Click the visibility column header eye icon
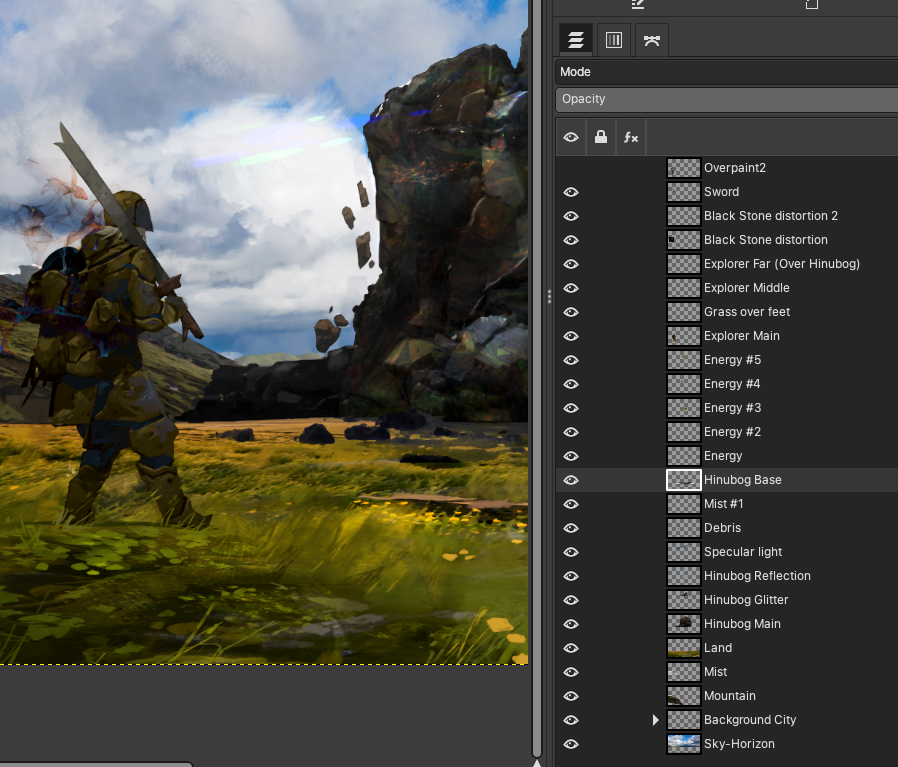The width and height of the screenshot is (898, 767). 571,137
